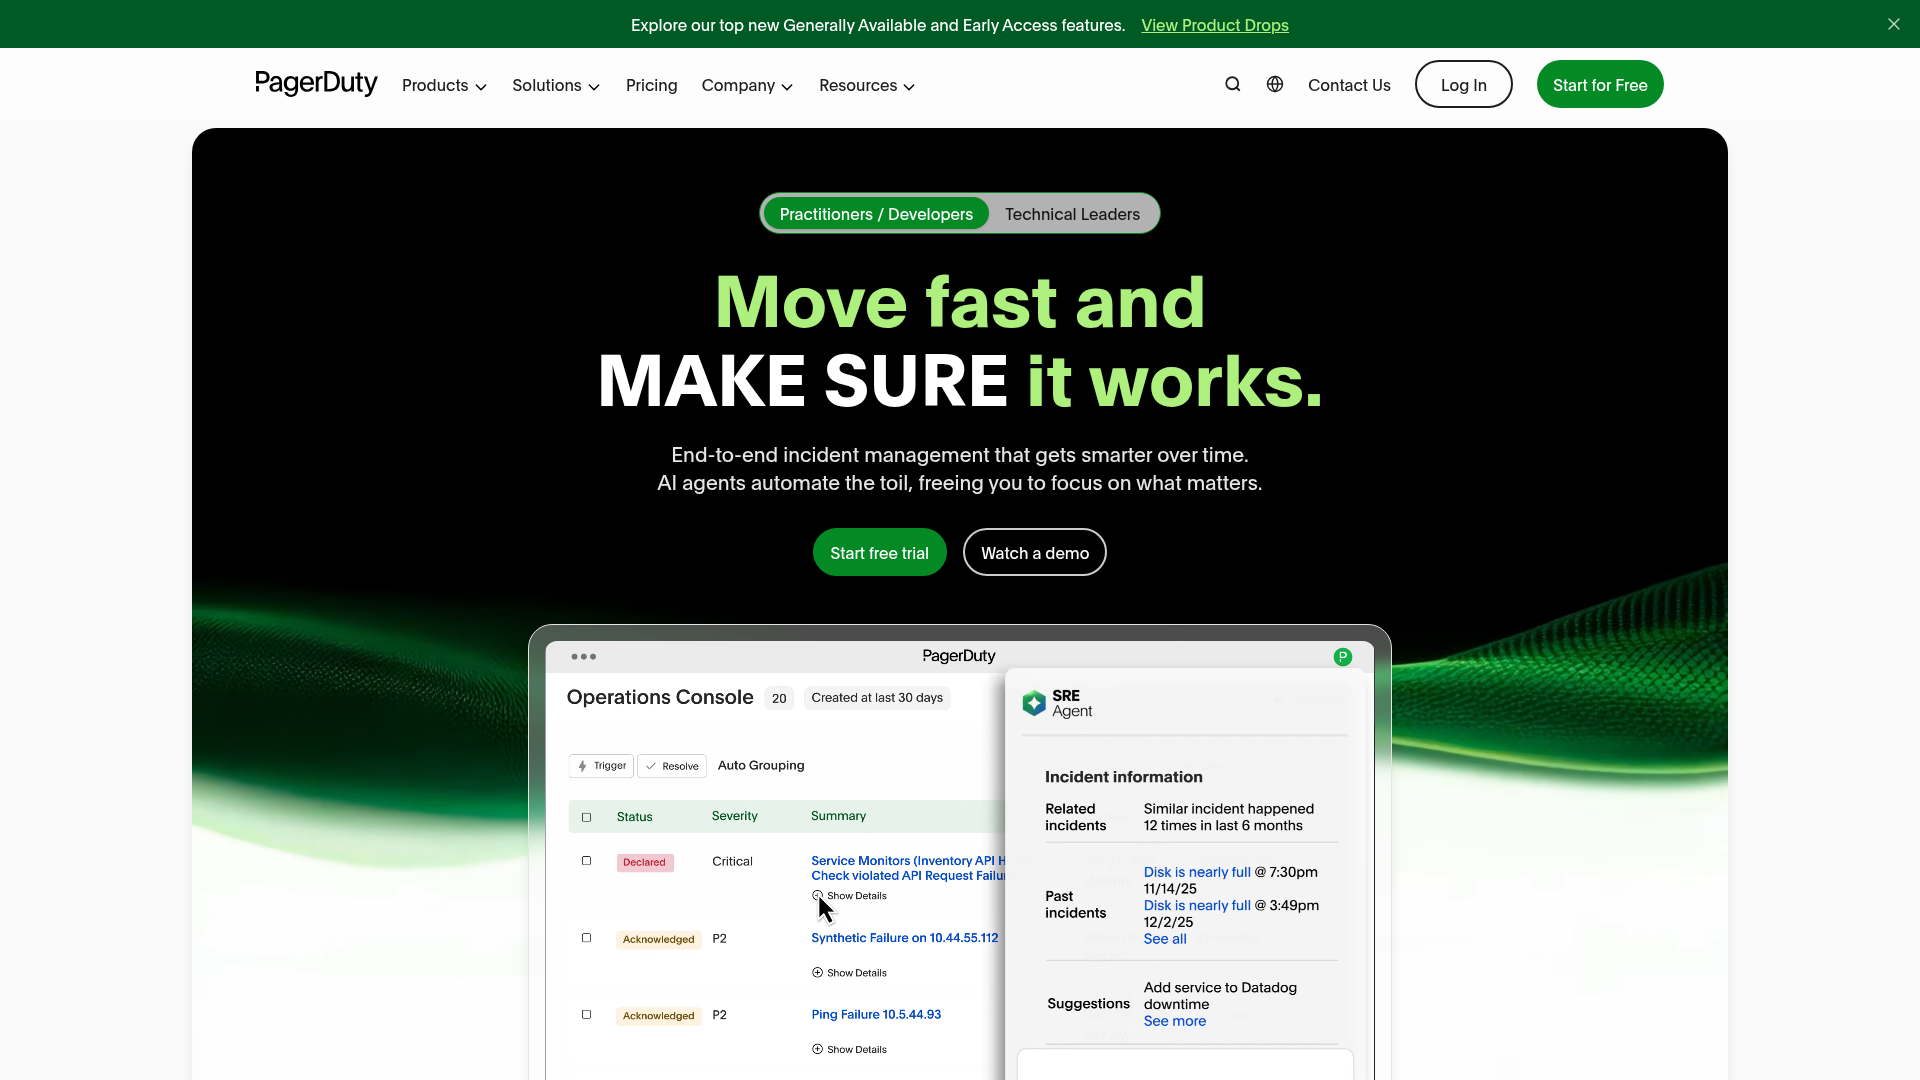Click the Acknowledged badge for Synthetic Failure
This screenshot has height=1080, width=1920.
[x=658, y=939]
